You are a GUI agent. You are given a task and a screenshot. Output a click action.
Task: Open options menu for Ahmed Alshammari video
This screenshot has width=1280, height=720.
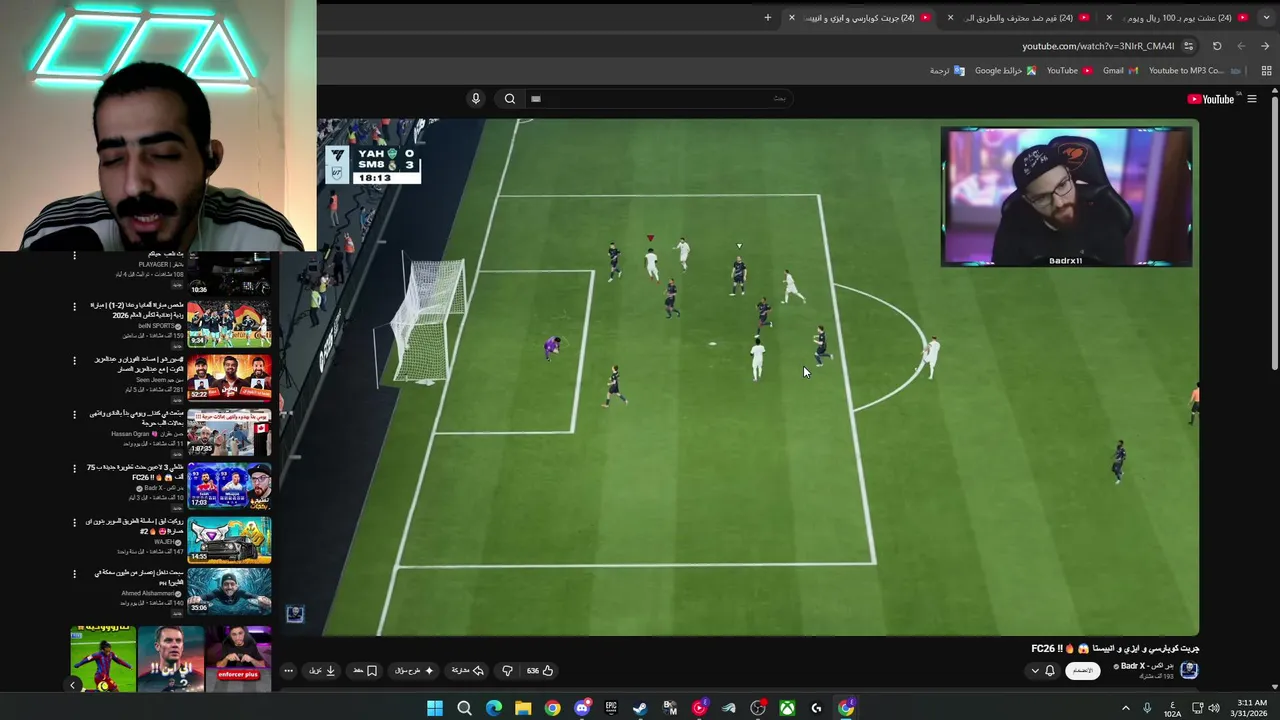pos(74,574)
